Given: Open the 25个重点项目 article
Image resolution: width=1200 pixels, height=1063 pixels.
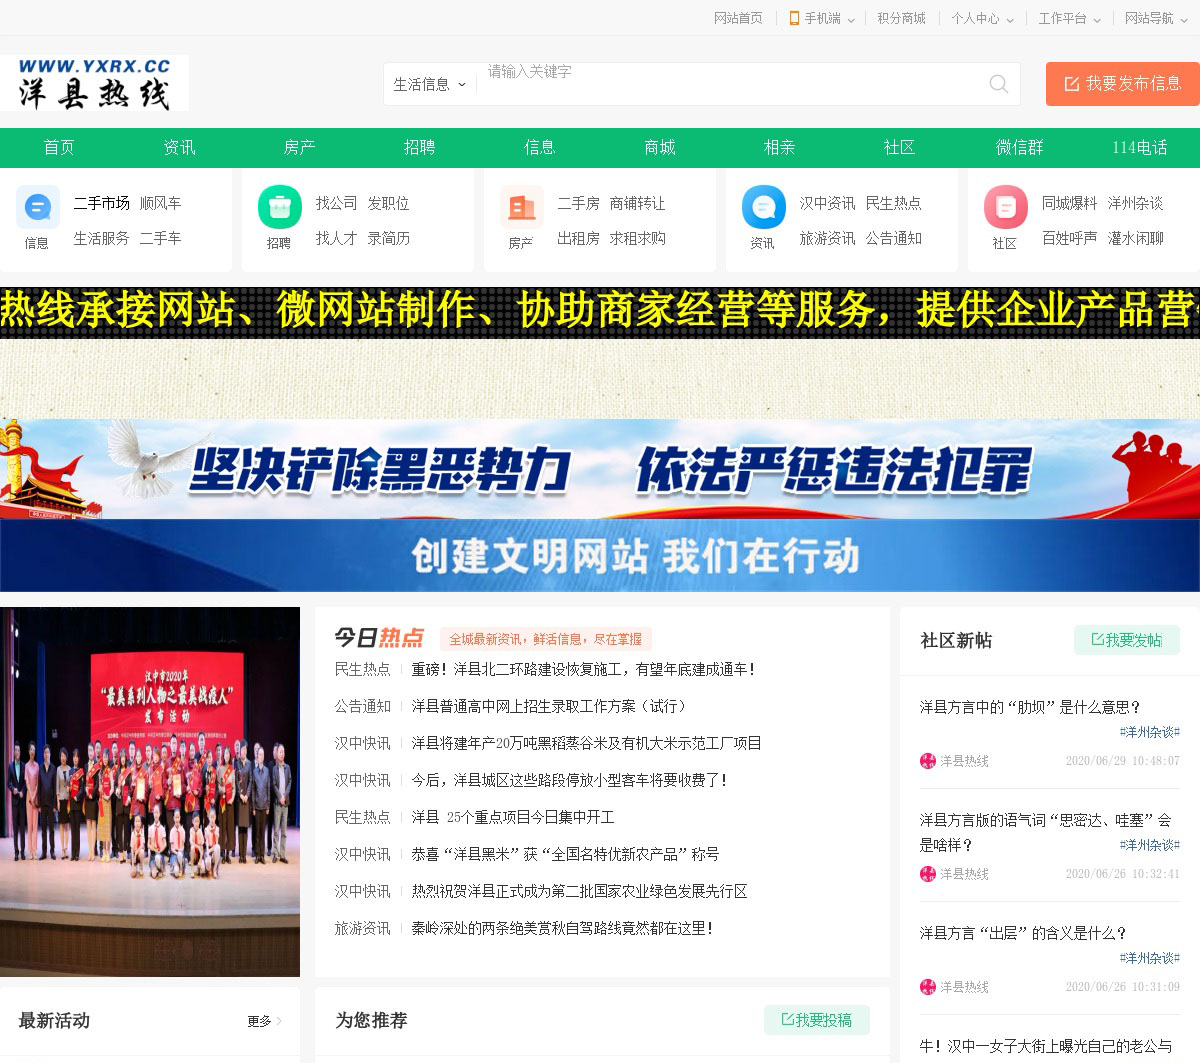Looking at the screenshot, I should pyautogui.click(x=513, y=817).
